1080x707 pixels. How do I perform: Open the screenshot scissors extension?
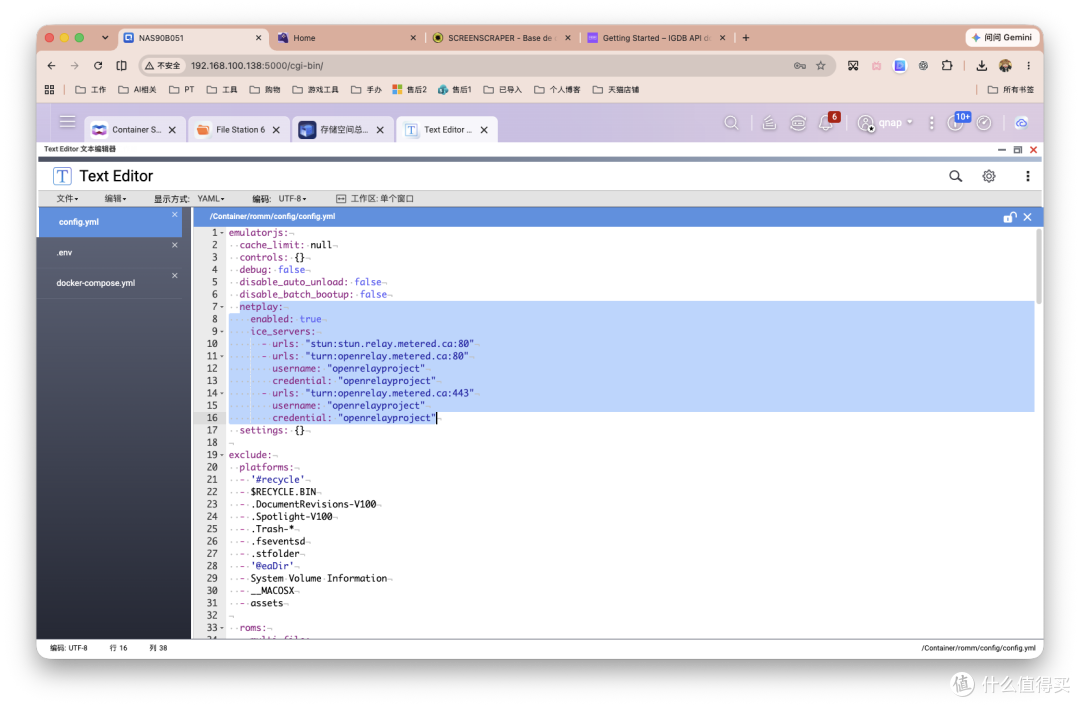[x=853, y=65]
